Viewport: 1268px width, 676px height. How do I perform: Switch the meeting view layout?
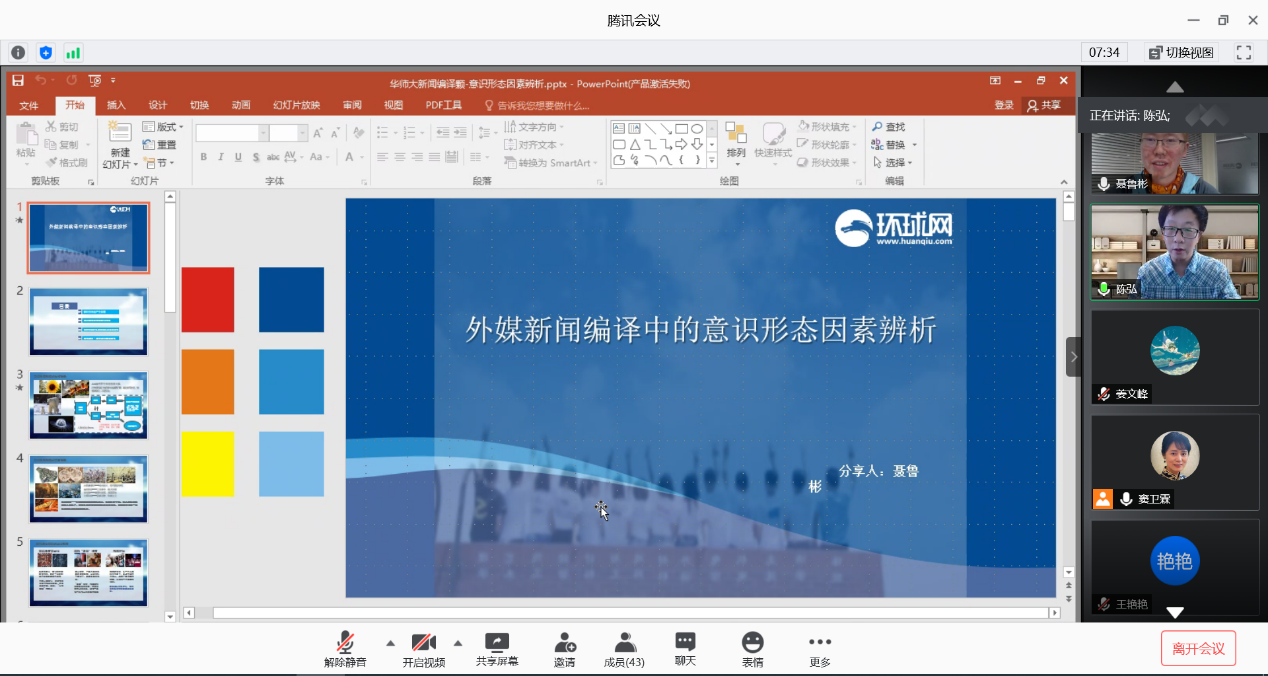tap(1180, 52)
